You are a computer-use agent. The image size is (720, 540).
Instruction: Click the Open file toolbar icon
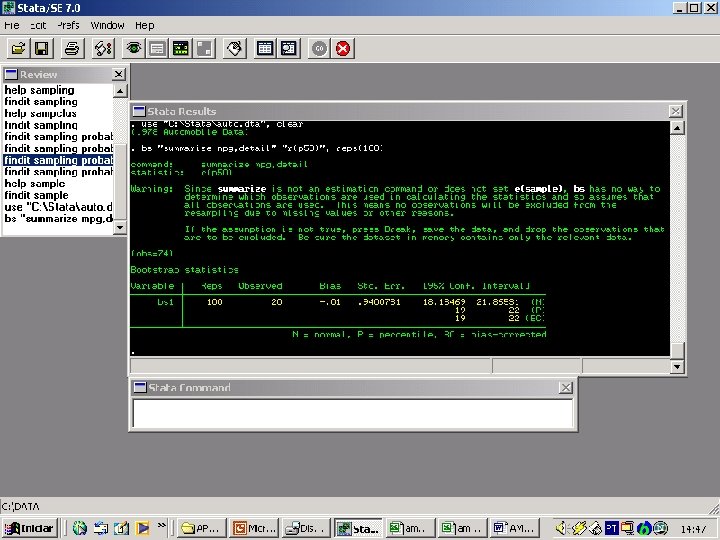point(18,48)
